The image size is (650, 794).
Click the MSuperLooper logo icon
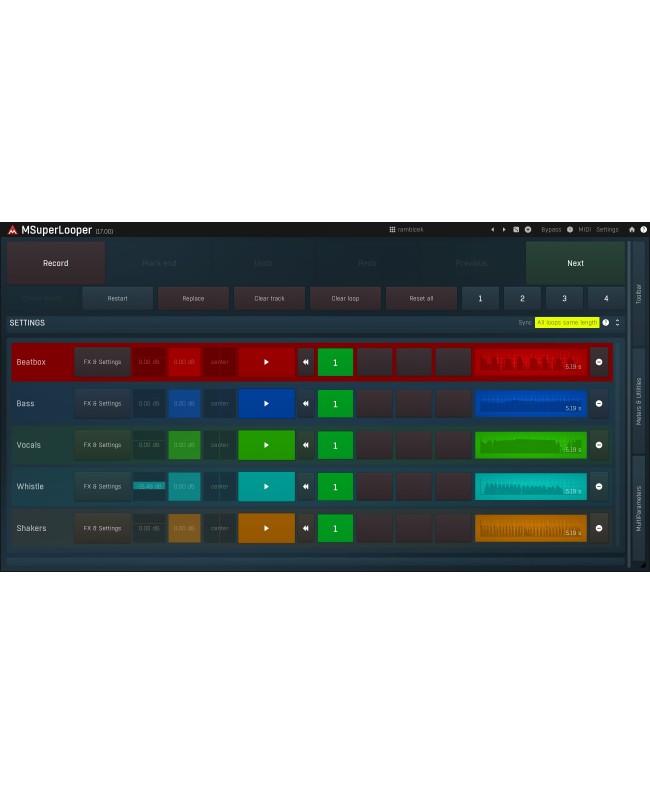pos(13,230)
